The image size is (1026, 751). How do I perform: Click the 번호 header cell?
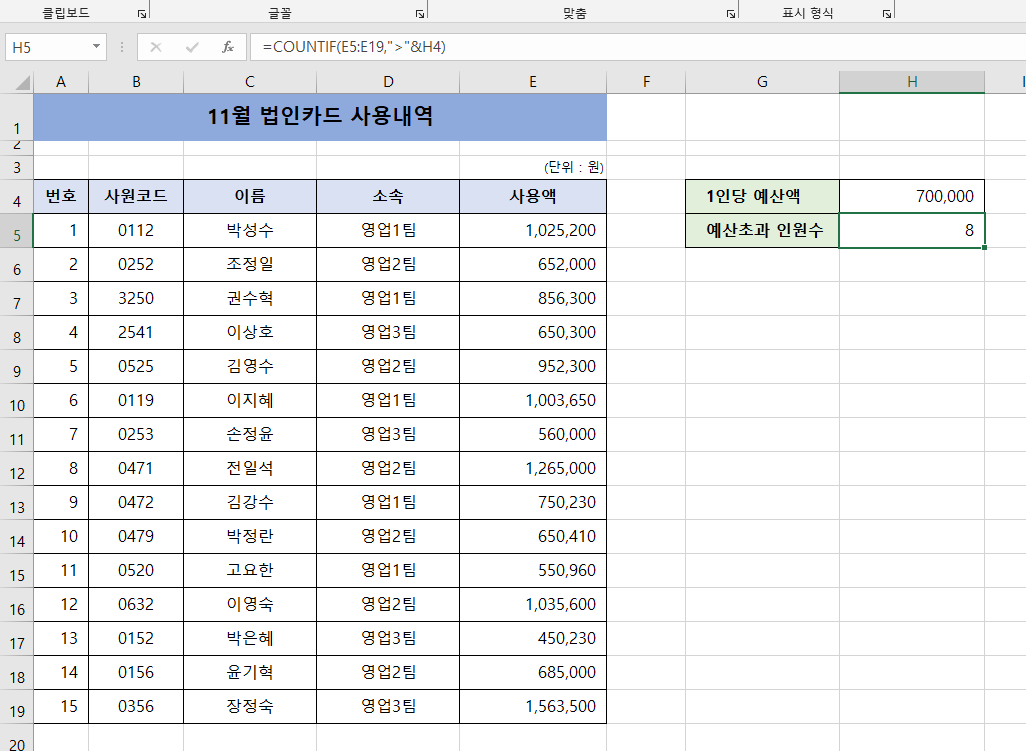tap(61, 196)
